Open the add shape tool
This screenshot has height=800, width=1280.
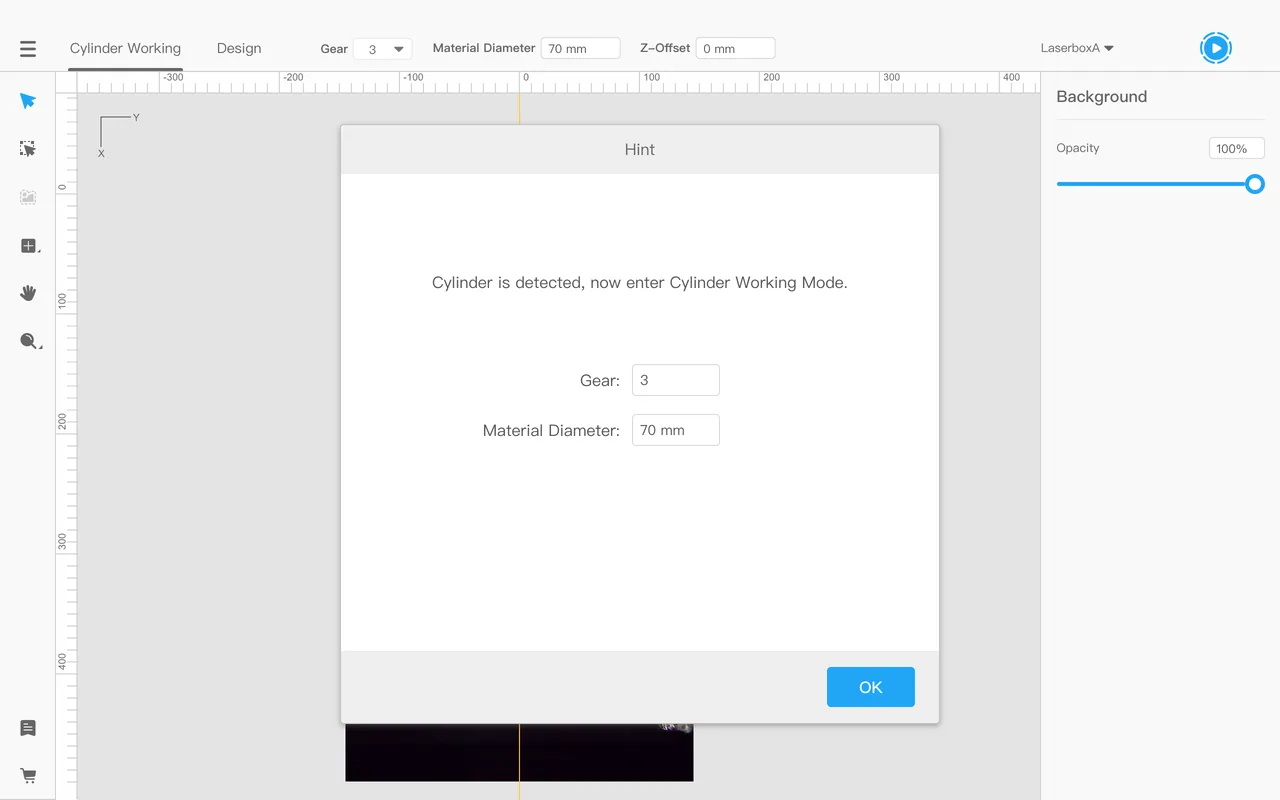coord(29,246)
